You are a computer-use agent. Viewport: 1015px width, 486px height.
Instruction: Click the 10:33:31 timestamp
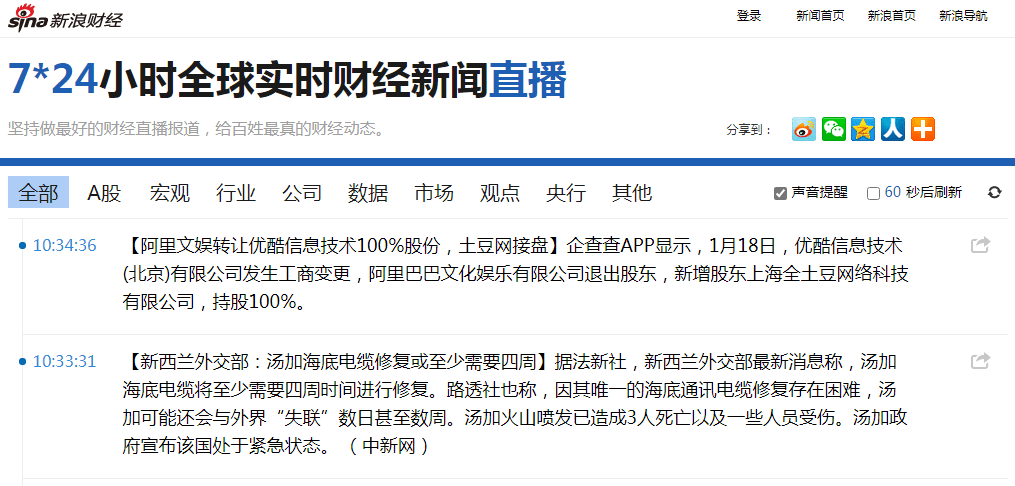65,361
